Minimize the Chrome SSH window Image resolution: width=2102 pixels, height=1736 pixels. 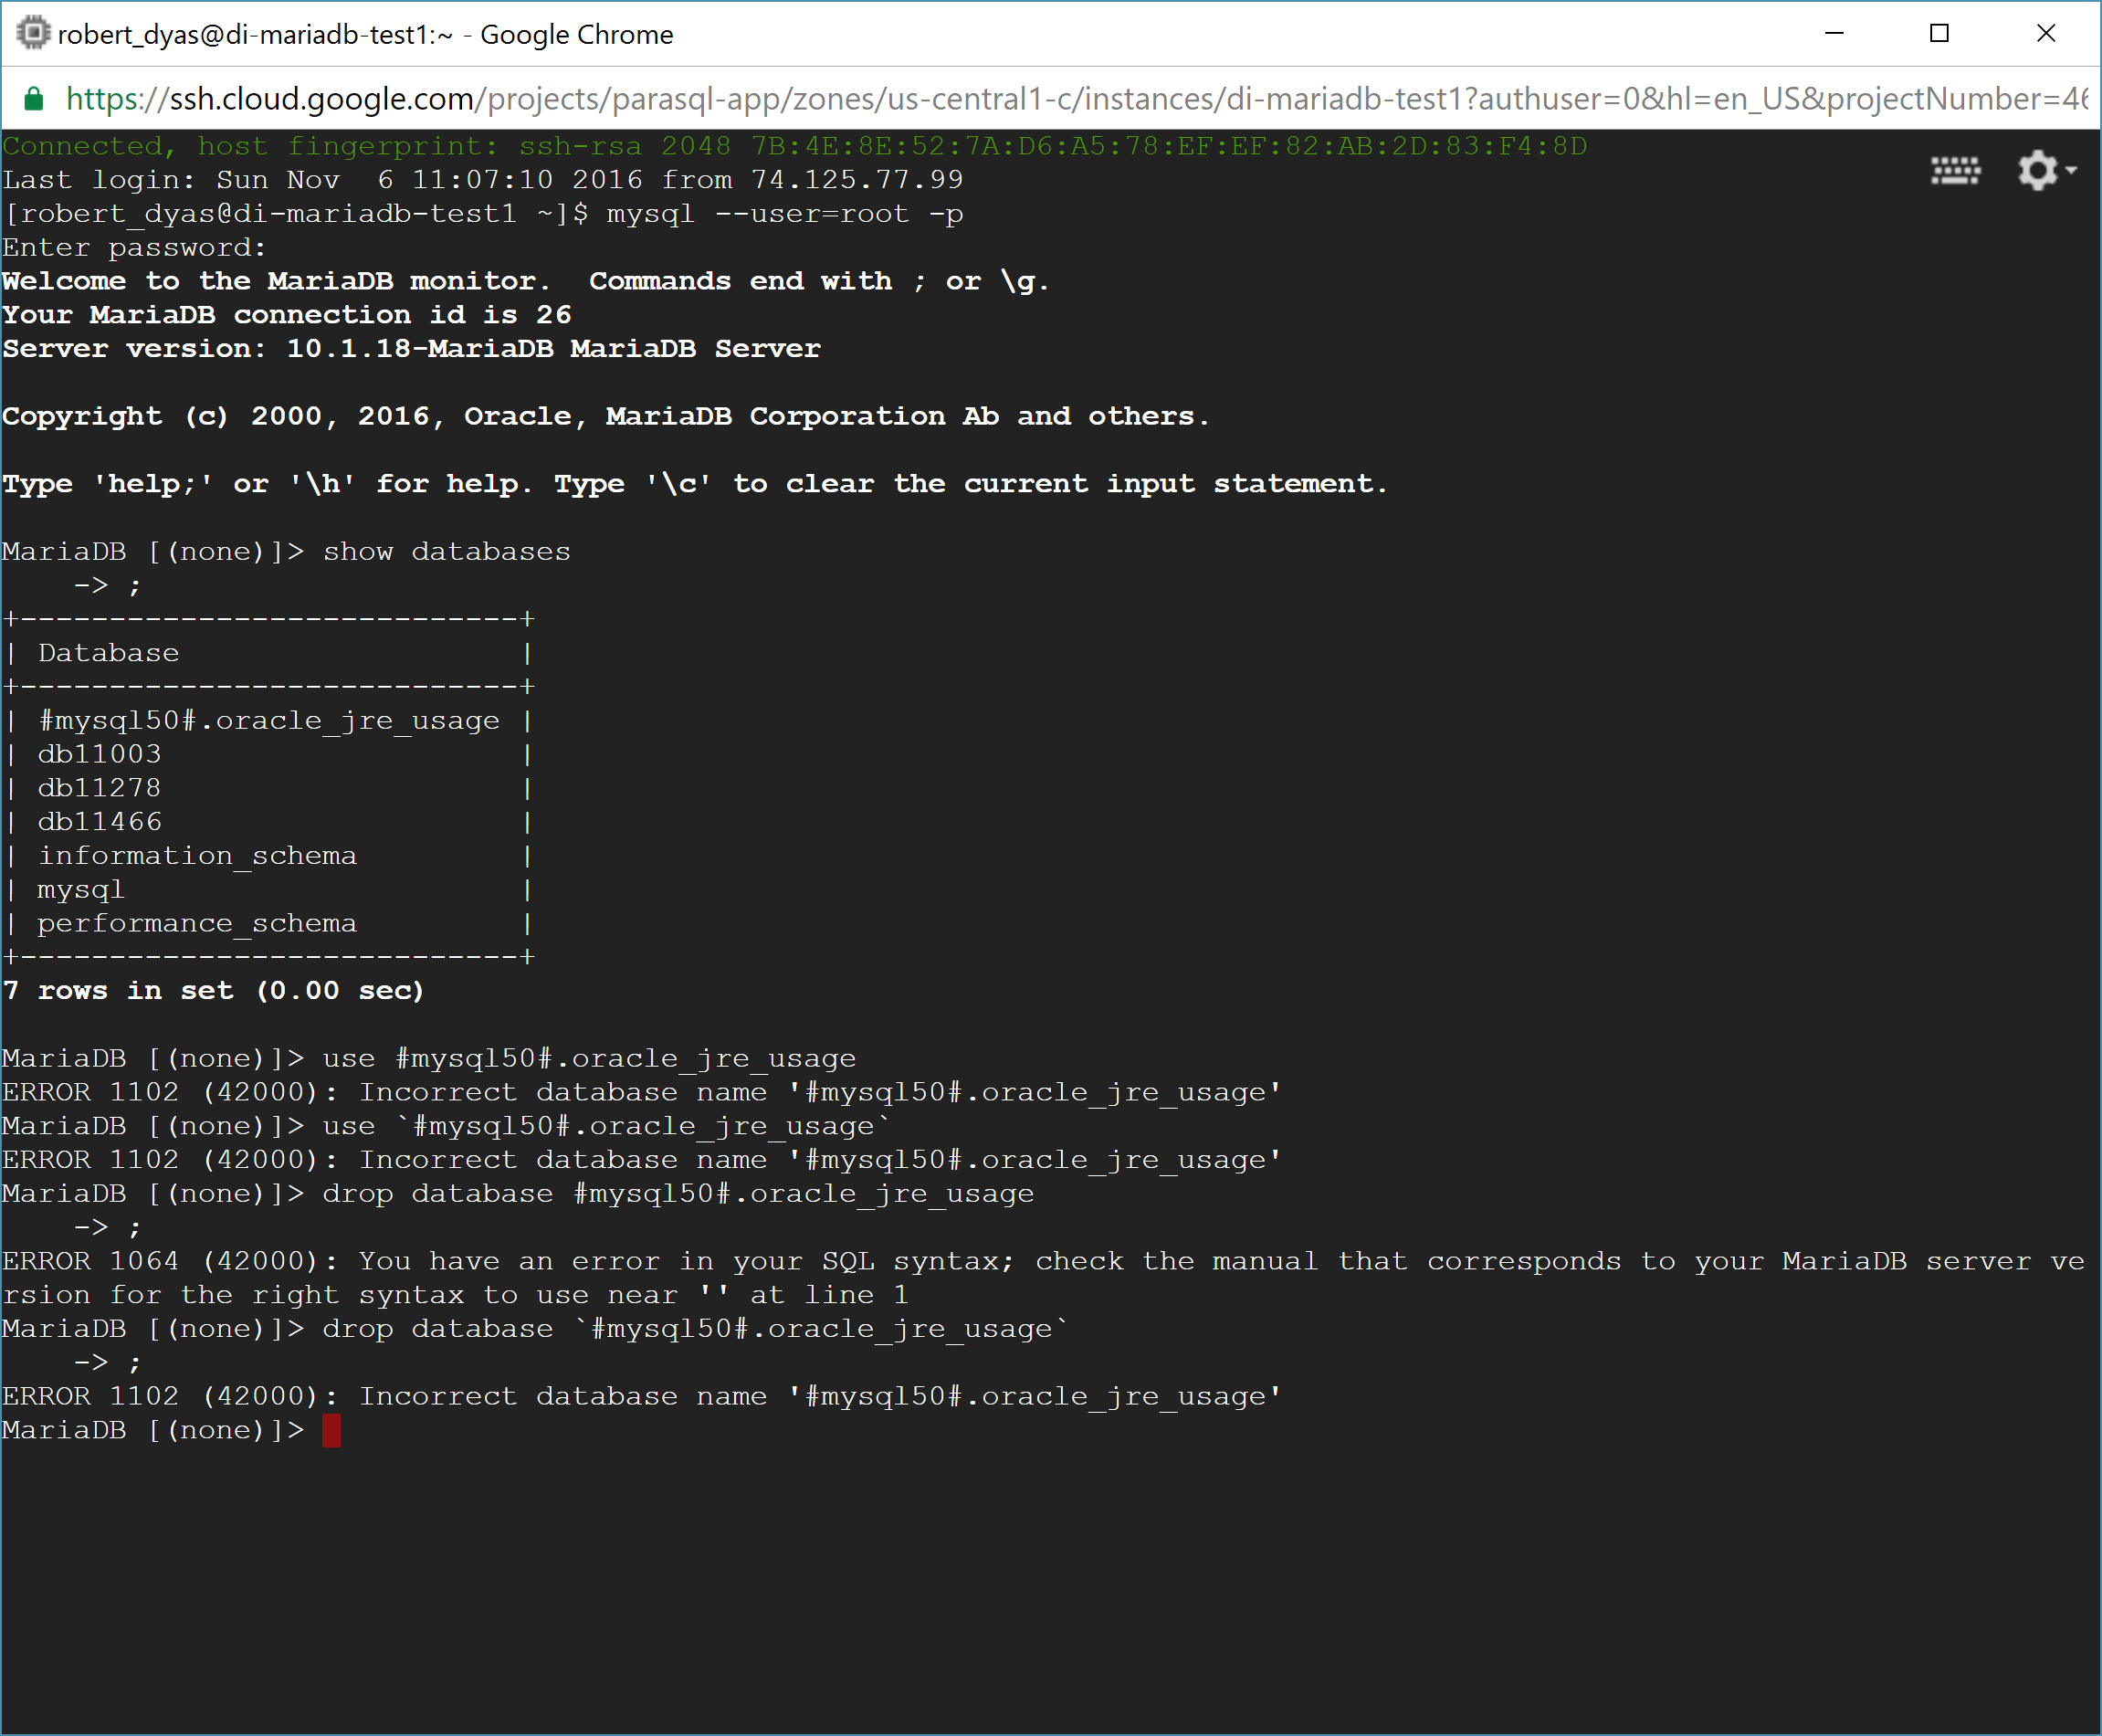pyautogui.click(x=1834, y=33)
